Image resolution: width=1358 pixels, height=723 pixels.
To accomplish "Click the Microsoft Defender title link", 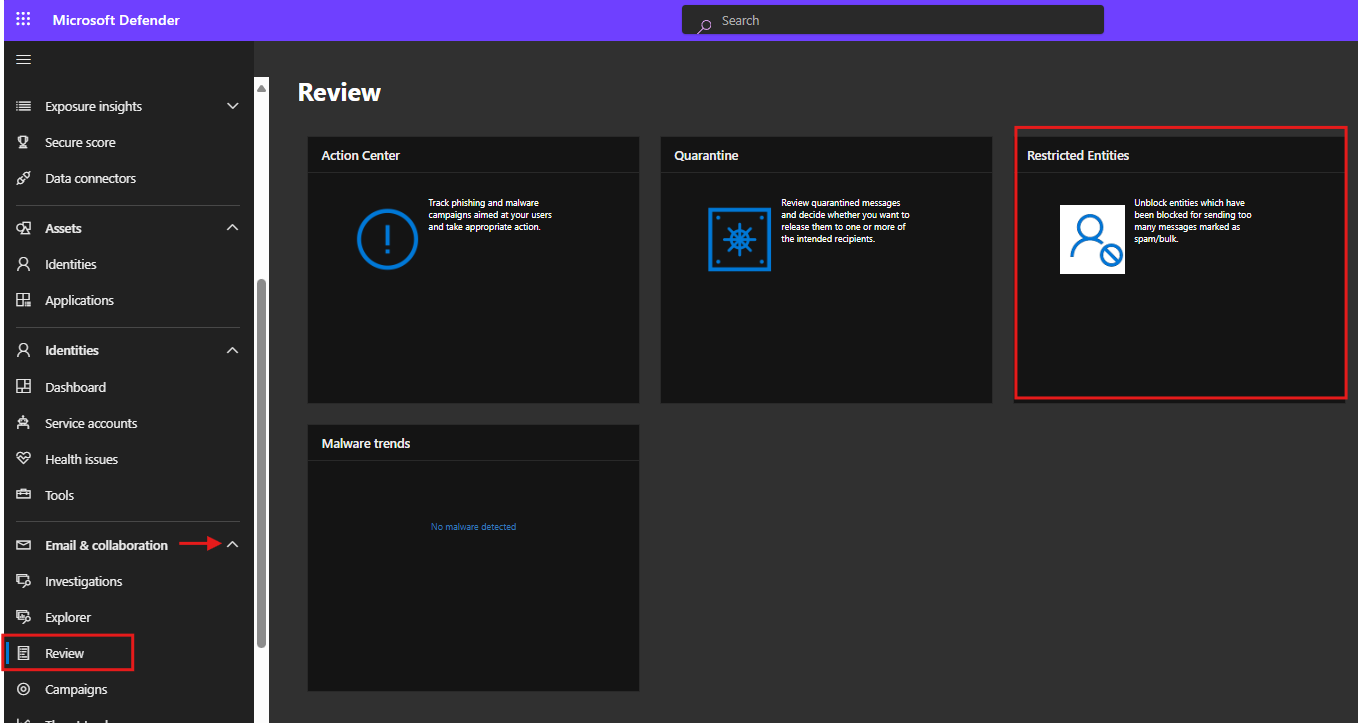I will tap(116, 20).
